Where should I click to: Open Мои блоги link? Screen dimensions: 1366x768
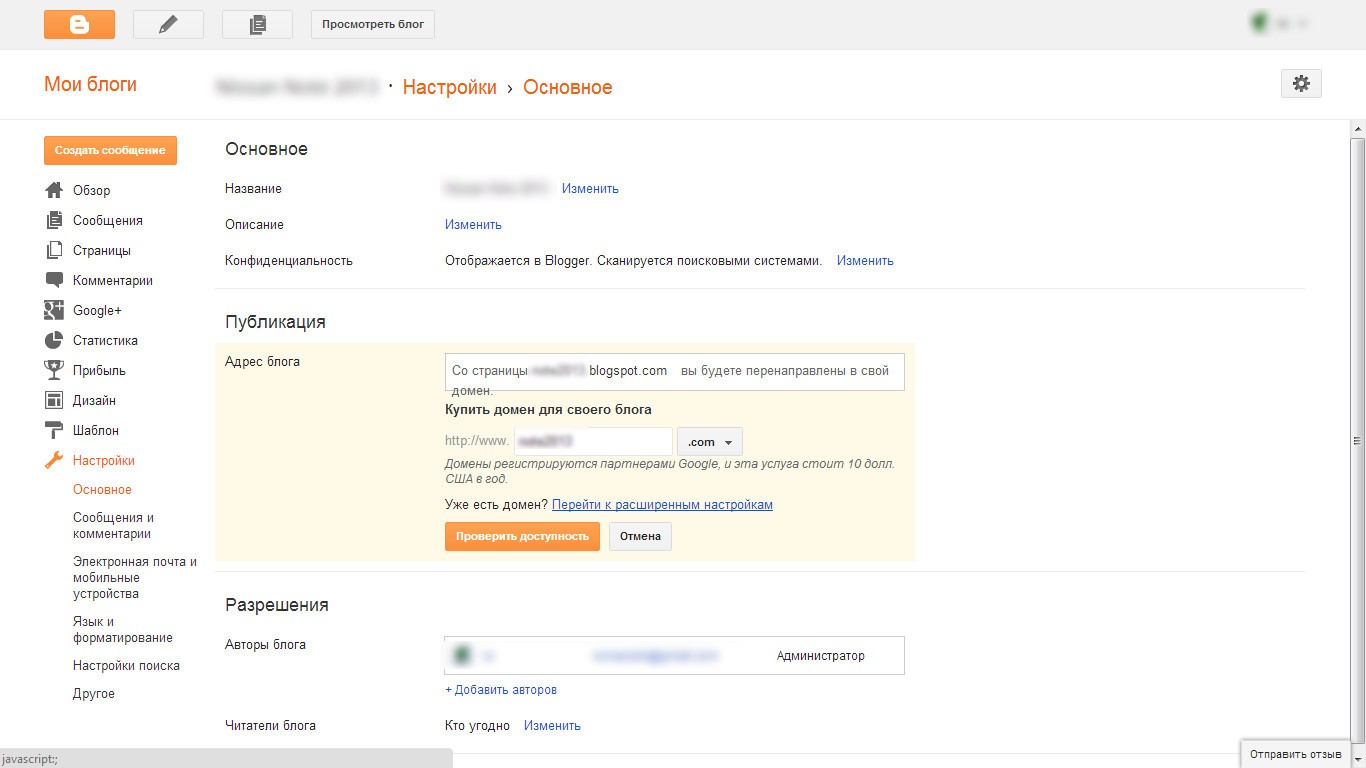pos(90,85)
